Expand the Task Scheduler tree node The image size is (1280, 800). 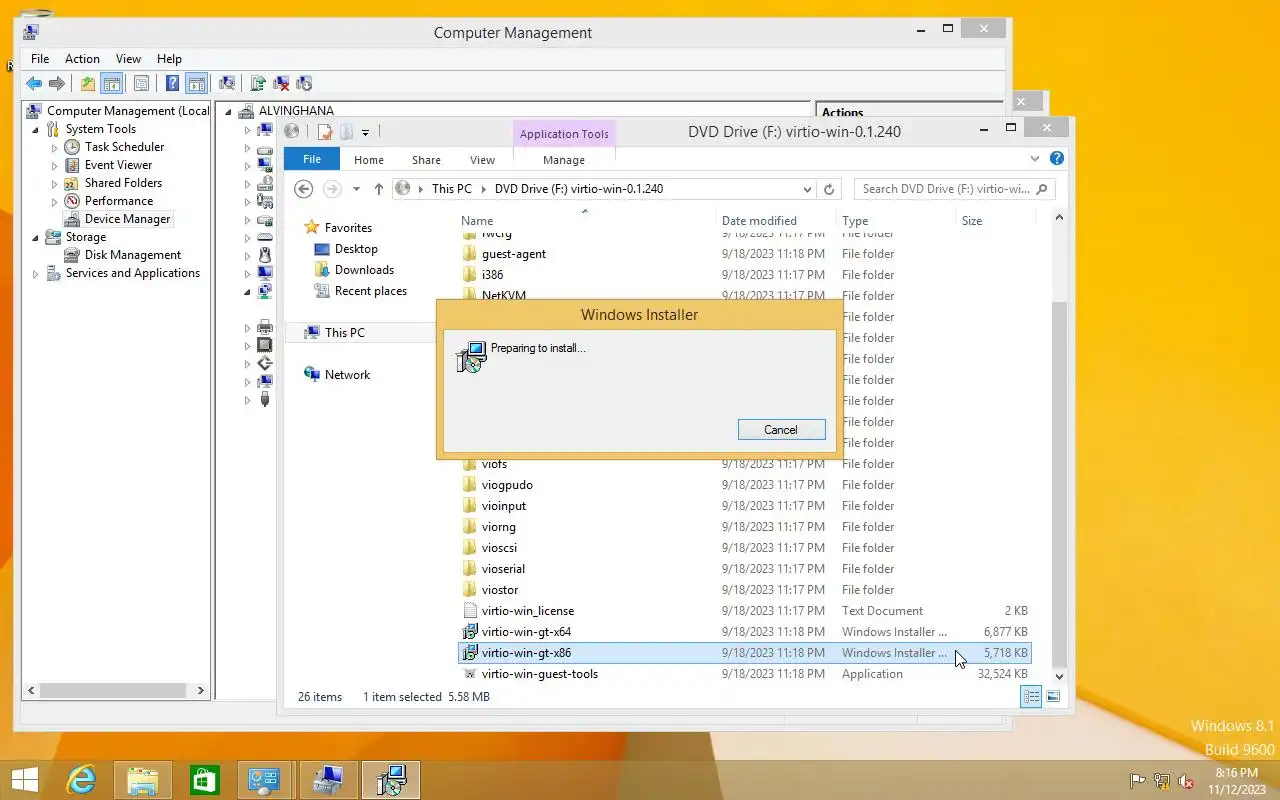click(x=55, y=148)
